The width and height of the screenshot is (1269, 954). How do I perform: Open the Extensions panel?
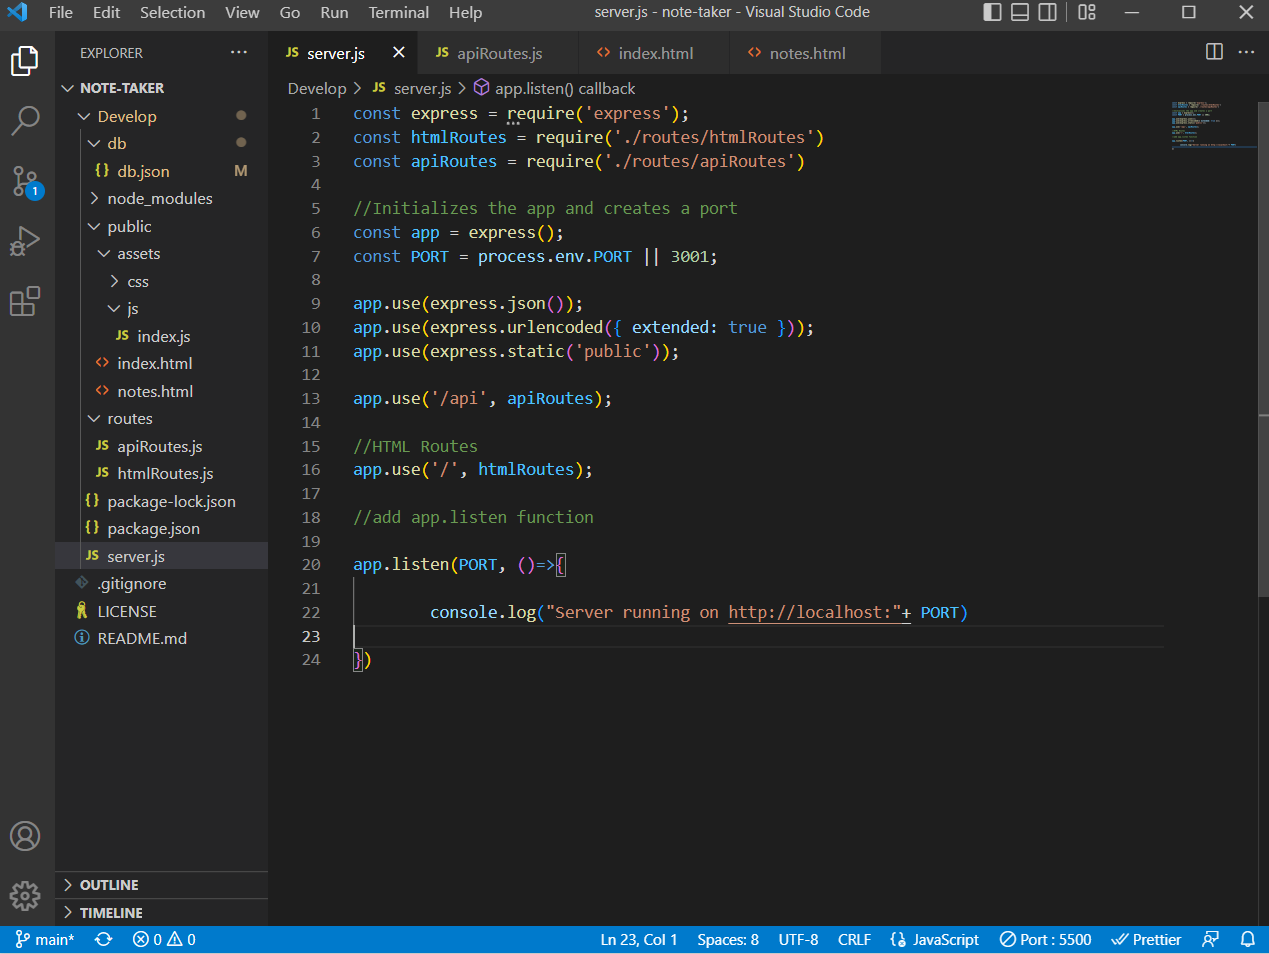tap(24, 301)
